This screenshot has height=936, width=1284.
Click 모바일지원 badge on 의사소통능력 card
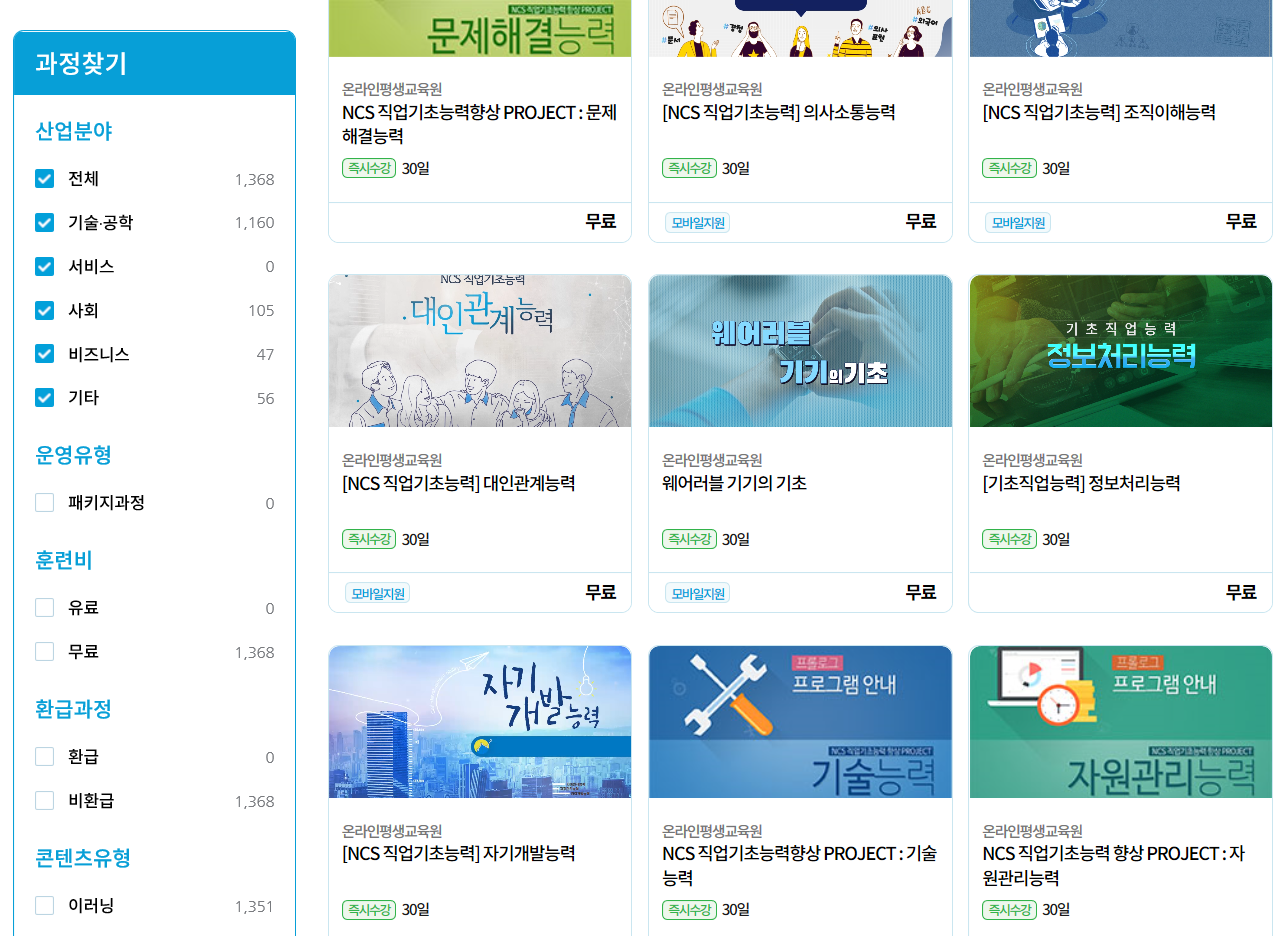[x=698, y=222]
